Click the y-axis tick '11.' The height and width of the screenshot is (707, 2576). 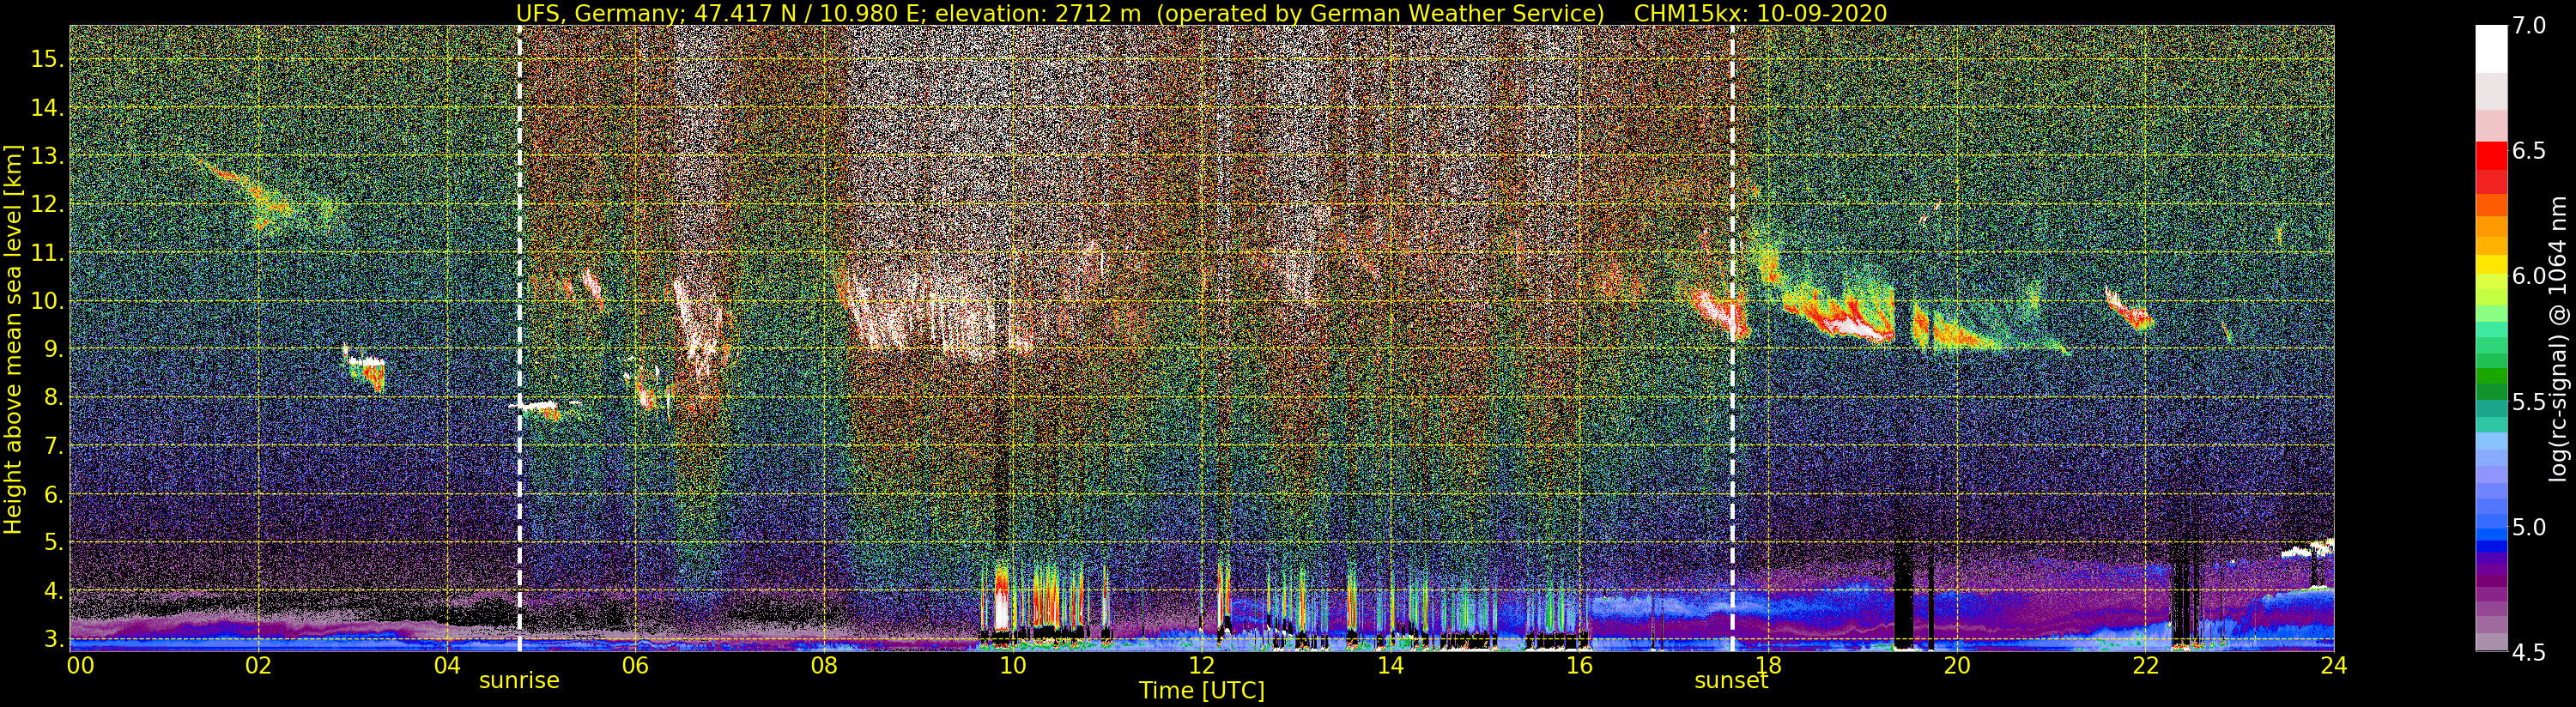click(x=47, y=253)
